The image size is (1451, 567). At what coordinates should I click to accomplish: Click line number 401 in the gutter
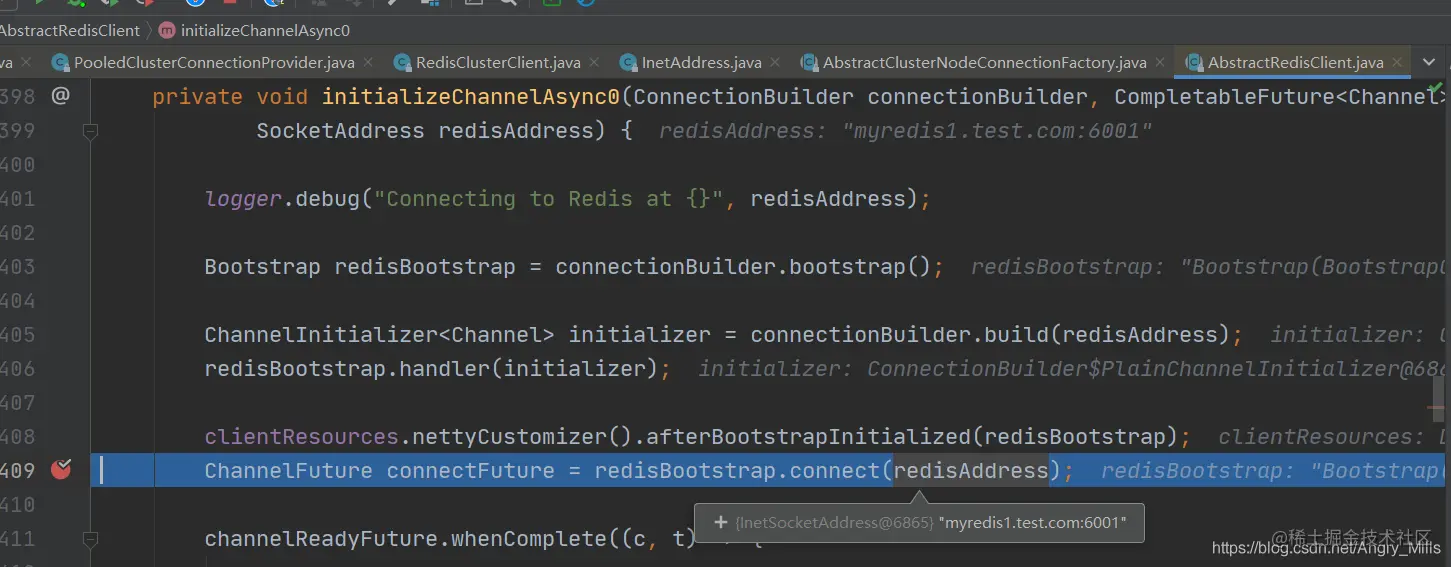click(18, 199)
